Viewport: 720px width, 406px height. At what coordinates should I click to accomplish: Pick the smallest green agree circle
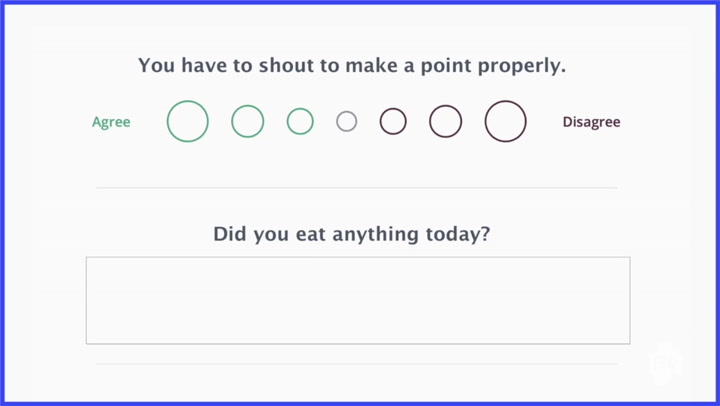[x=300, y=122]
